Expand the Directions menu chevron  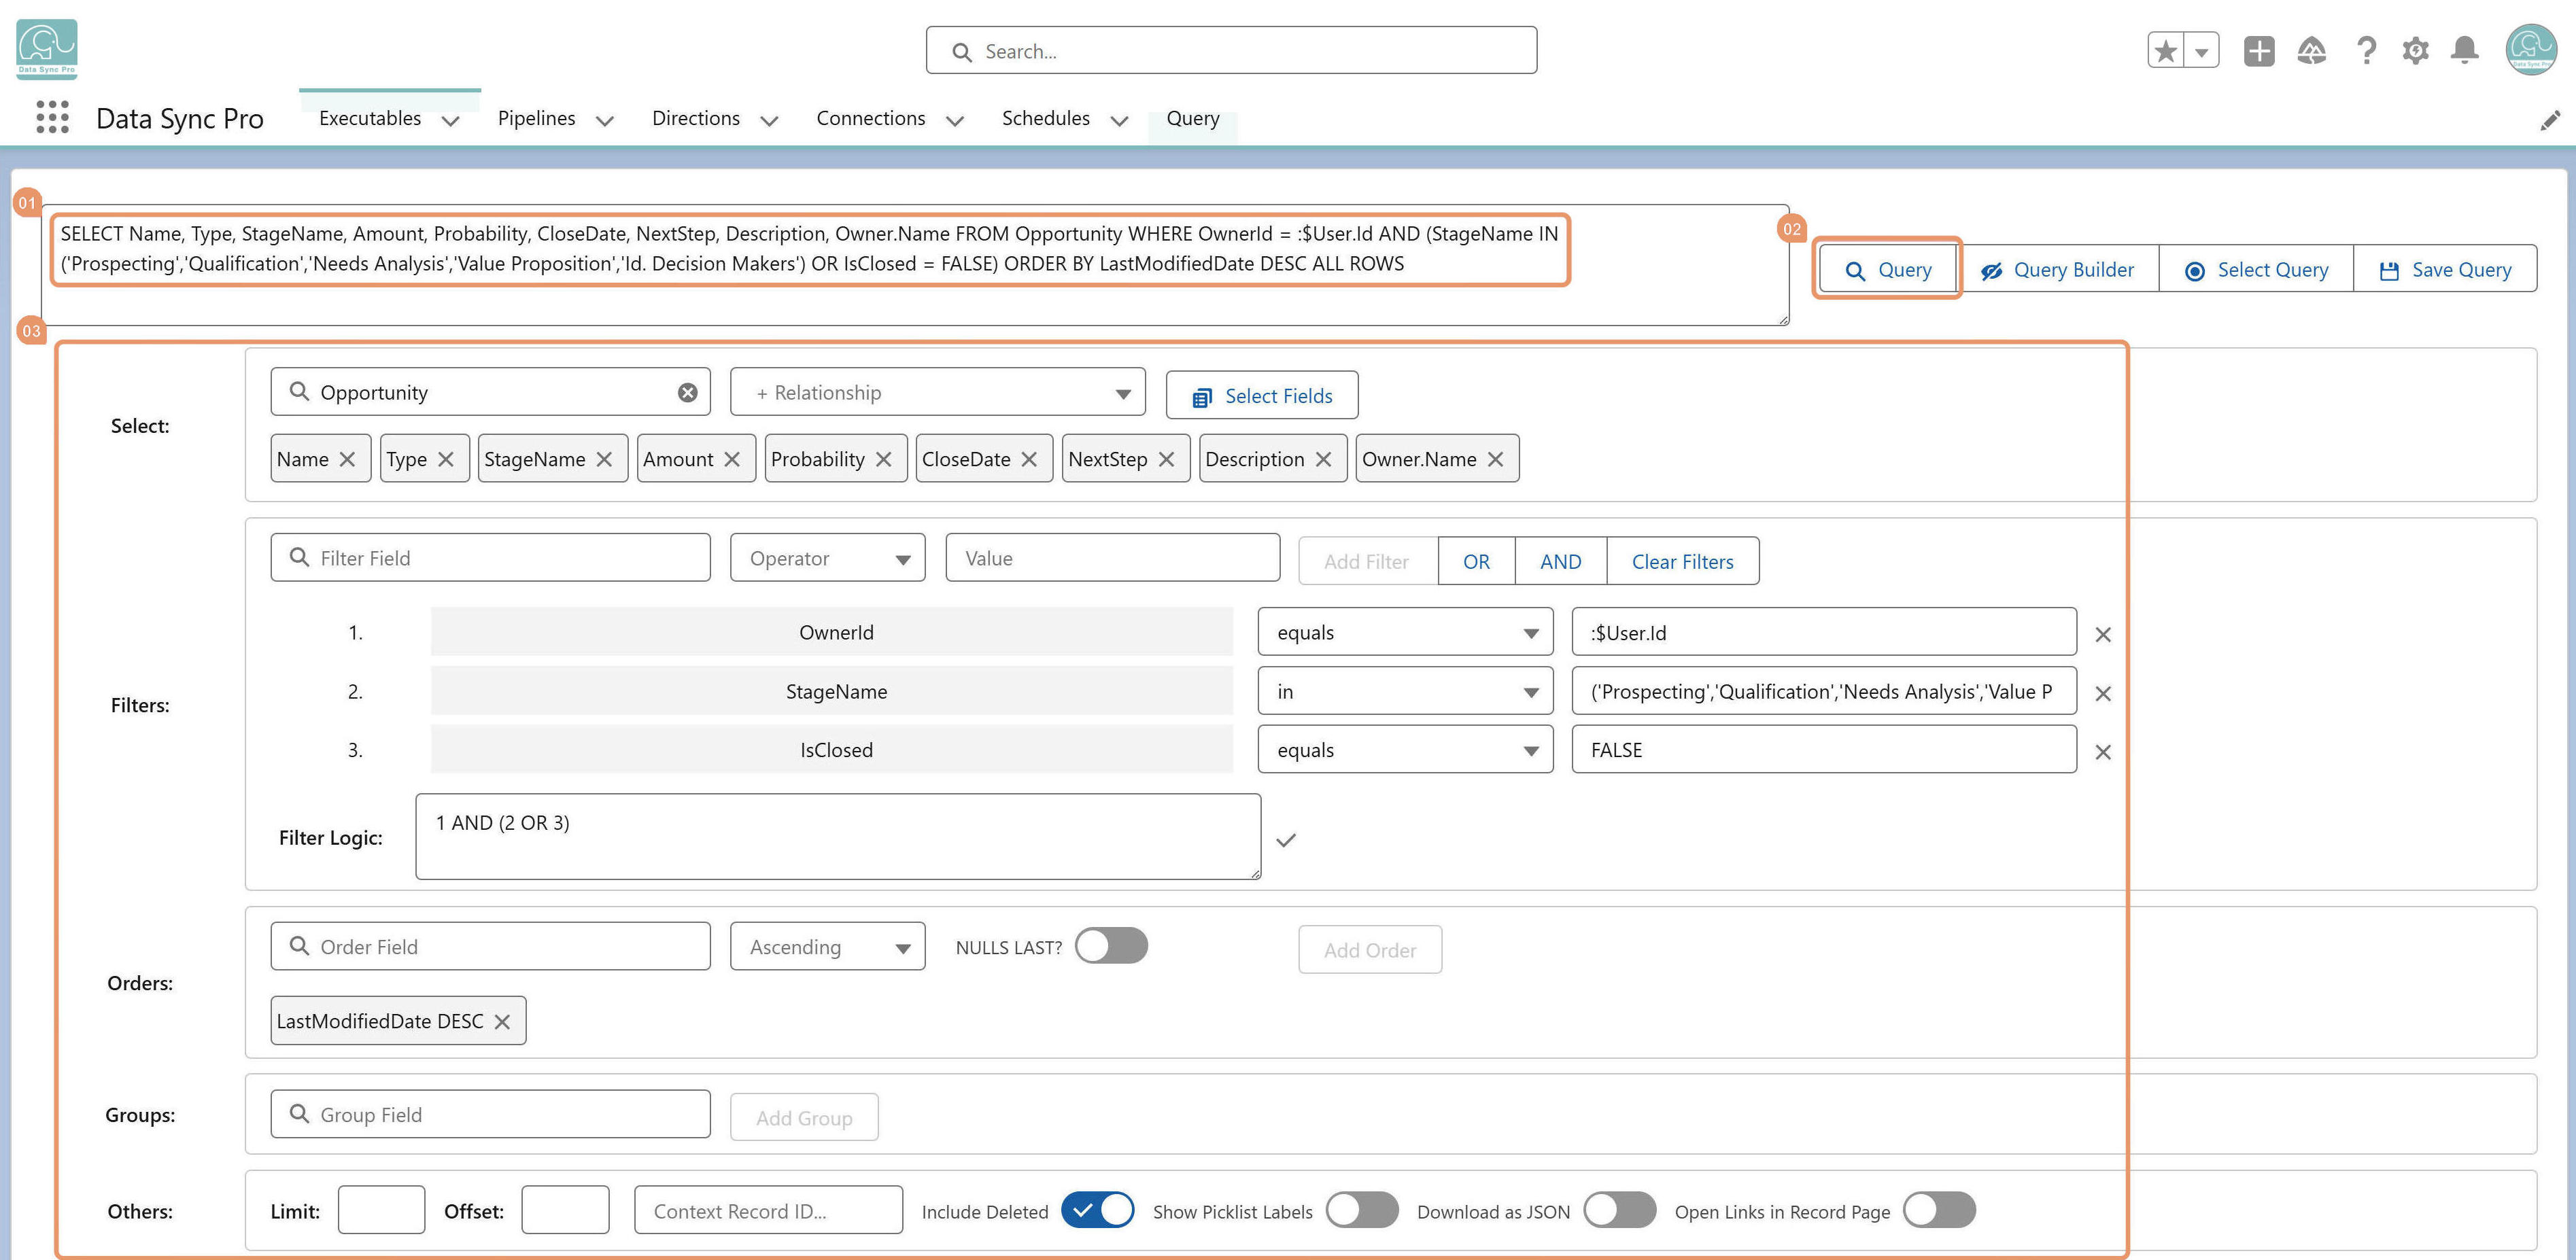769,121
